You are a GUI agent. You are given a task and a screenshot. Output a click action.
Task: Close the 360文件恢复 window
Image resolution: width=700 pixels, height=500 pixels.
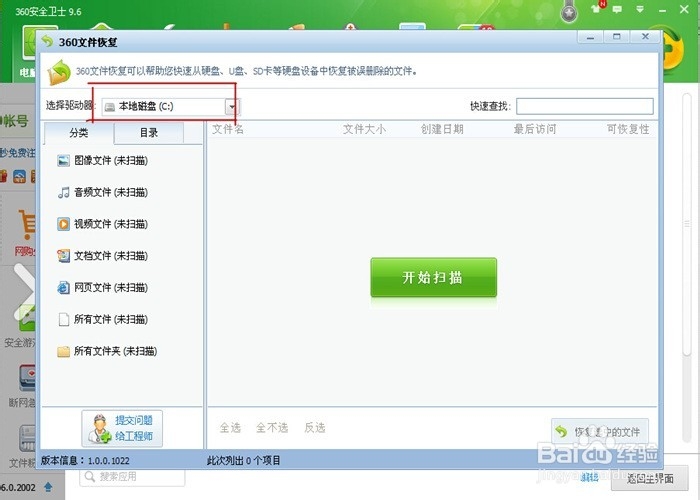(x=645, y=37)
